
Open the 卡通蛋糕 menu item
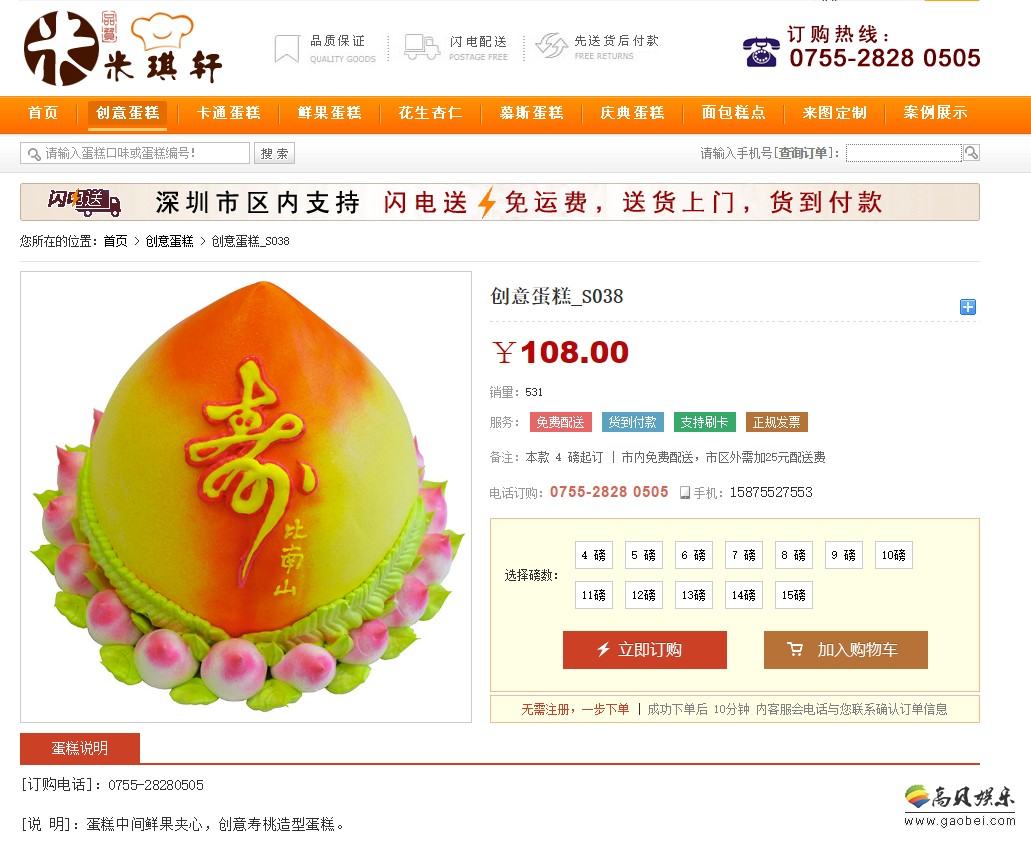[229, 113]
